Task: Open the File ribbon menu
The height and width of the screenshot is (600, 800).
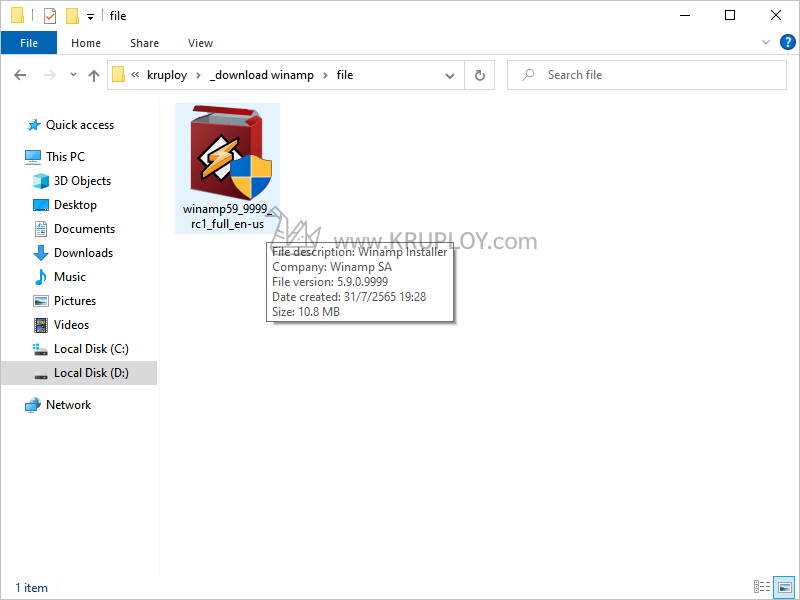Action: (29, 43)
